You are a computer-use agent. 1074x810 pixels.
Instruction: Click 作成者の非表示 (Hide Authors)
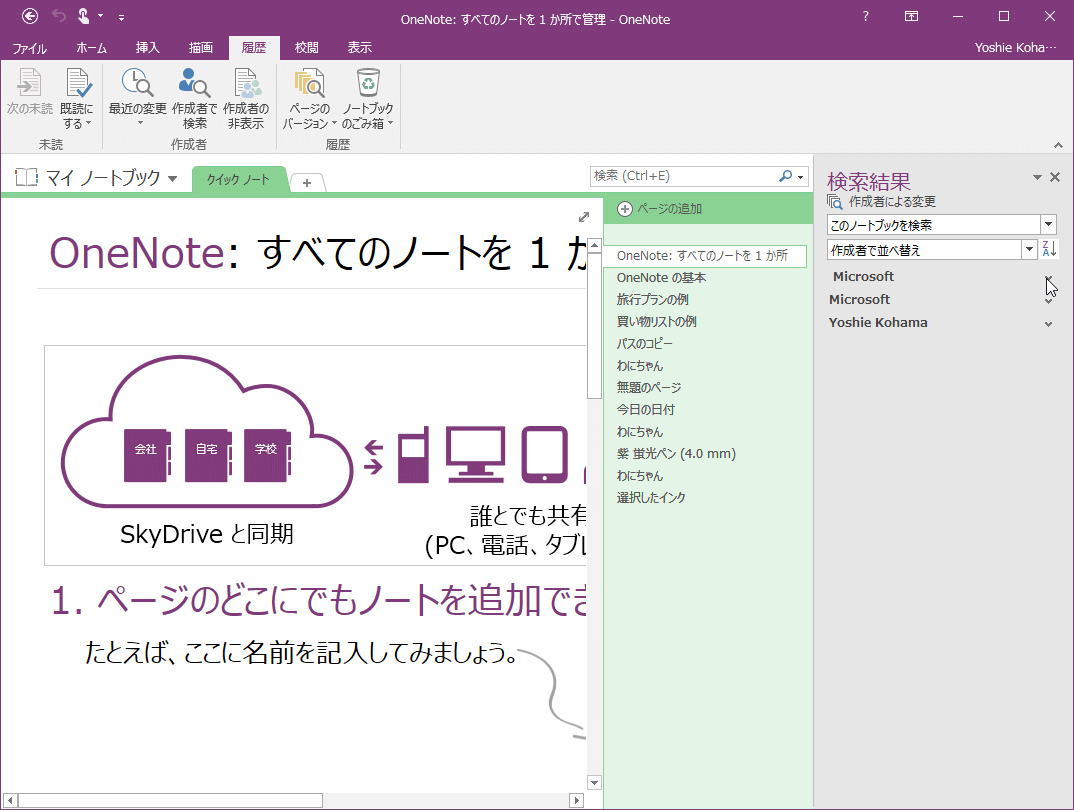(246, 99)
